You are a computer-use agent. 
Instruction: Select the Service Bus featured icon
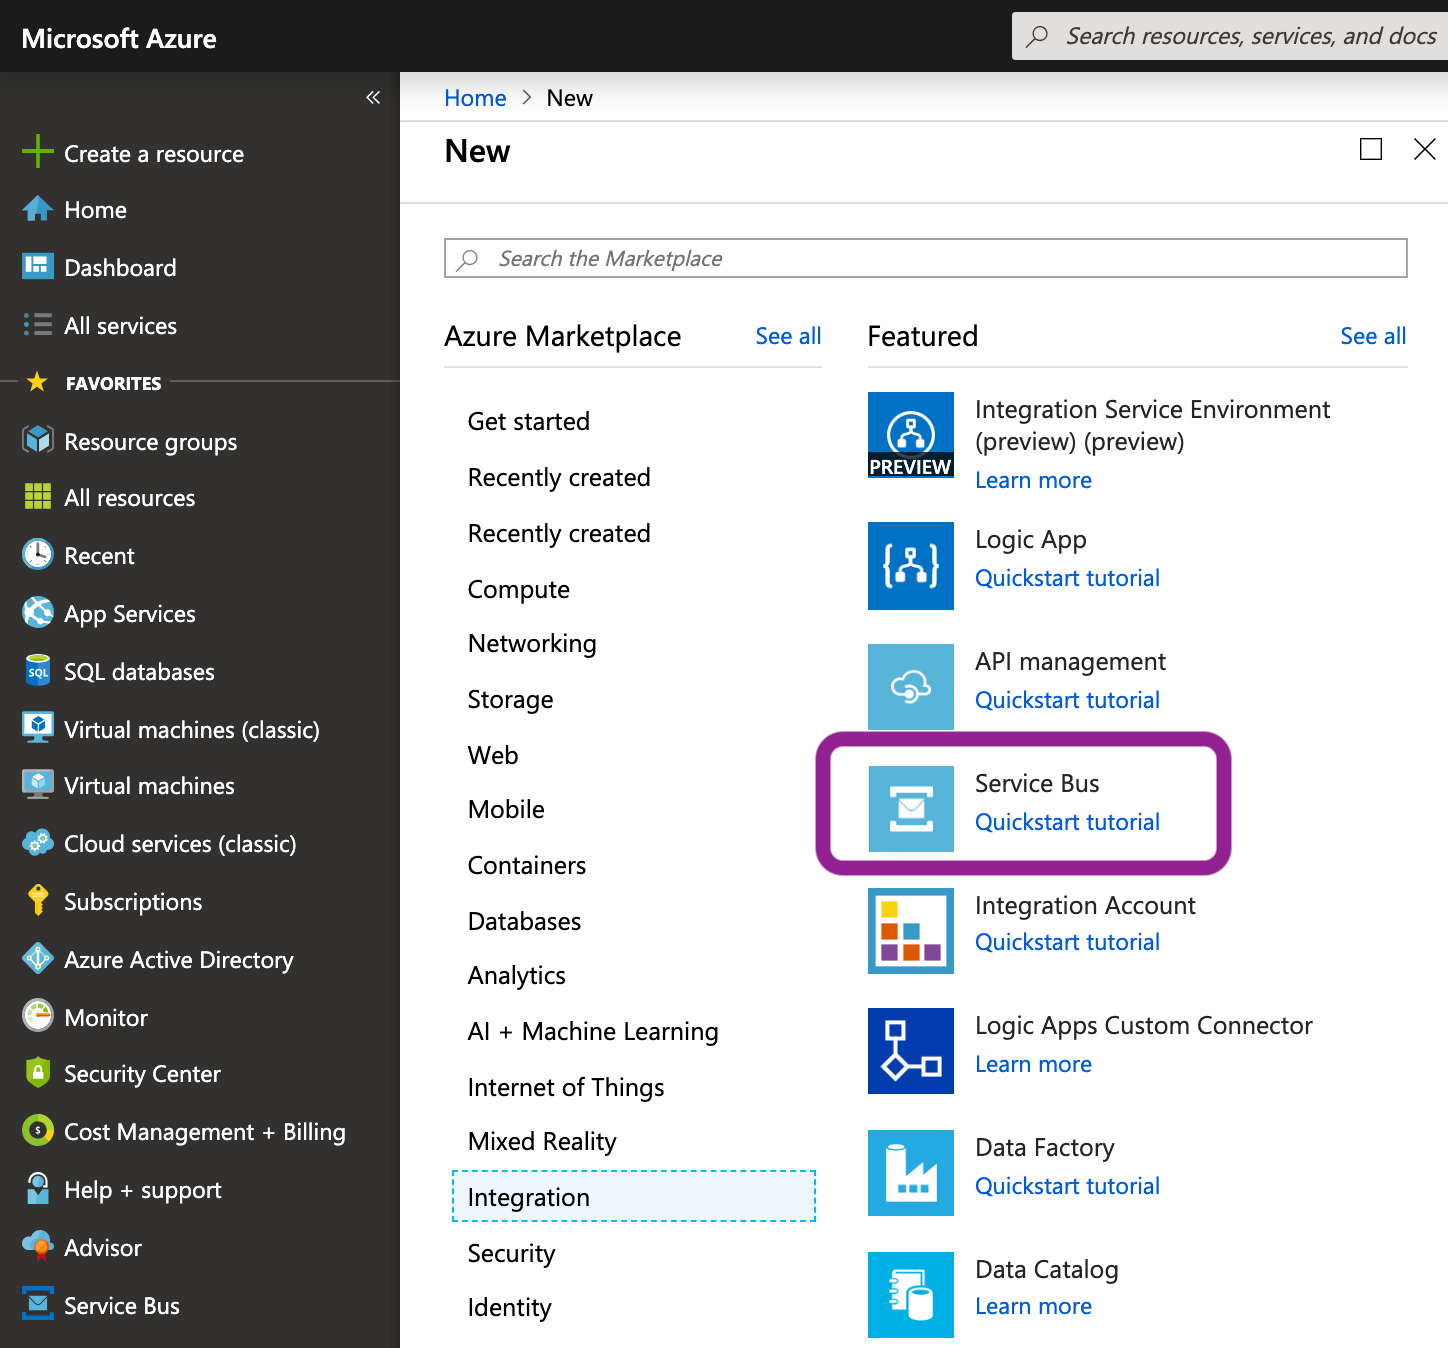911,809
